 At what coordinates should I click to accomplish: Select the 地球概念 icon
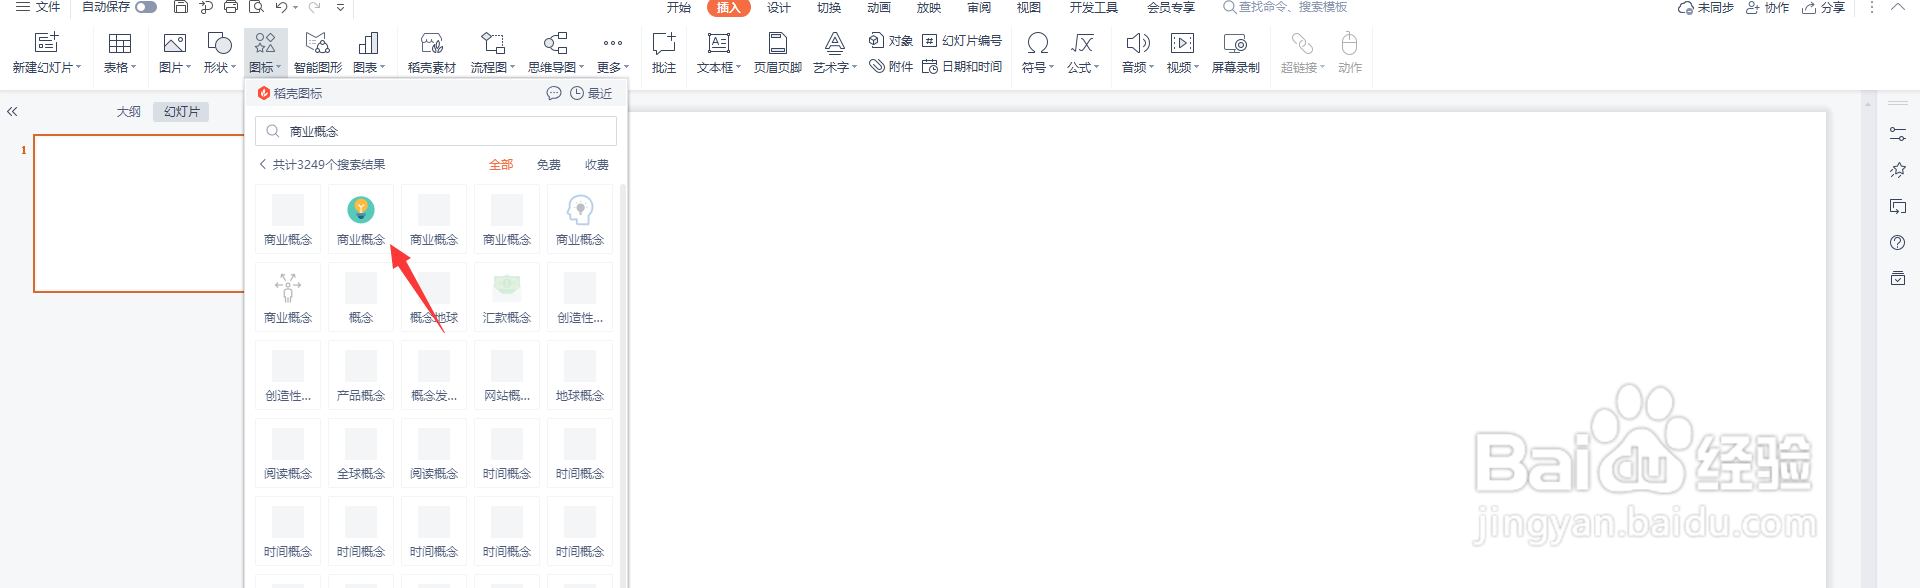[x=580, y=374]
